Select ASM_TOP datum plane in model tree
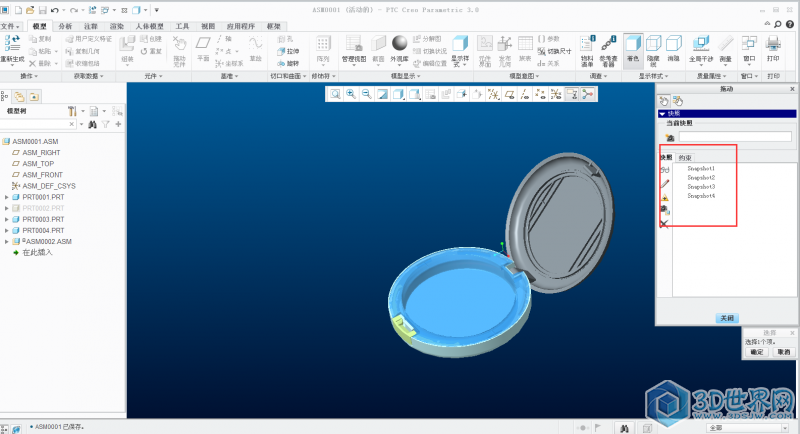800x434 pixels. tap(38, 164)
